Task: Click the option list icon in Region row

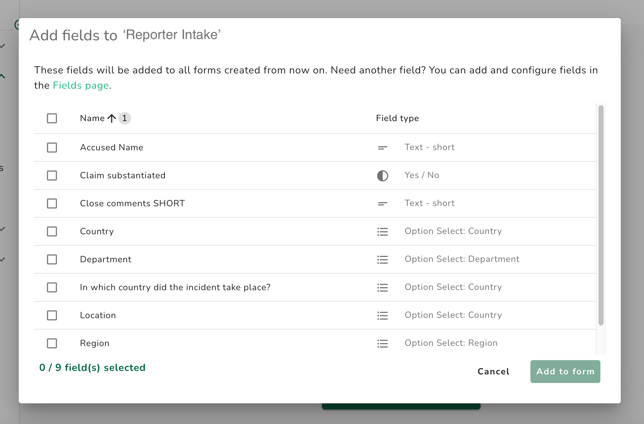Action: pos(382,344)
